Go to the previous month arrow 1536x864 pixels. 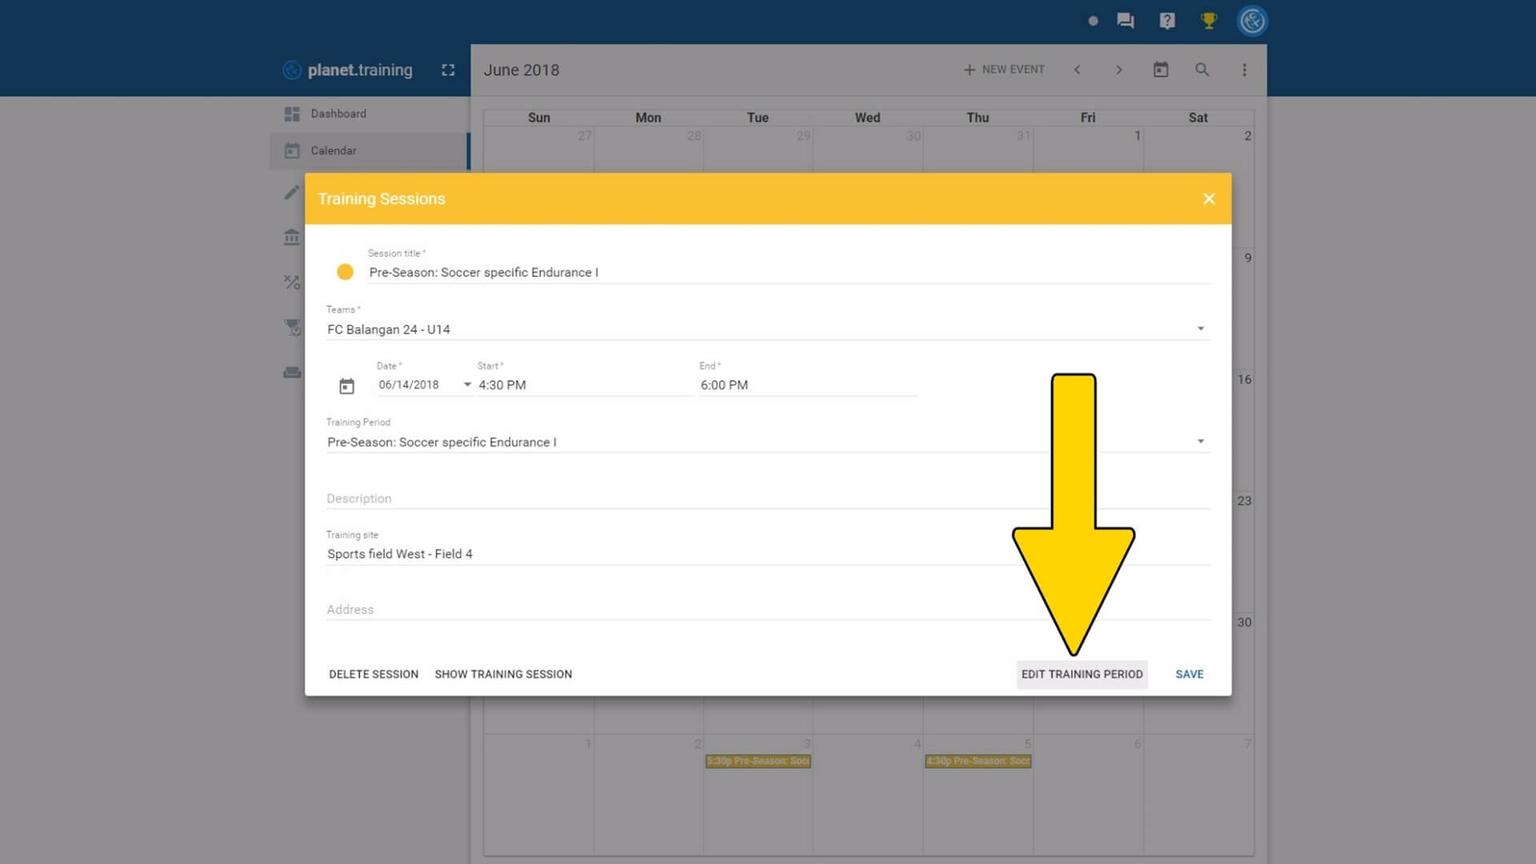click(1077, 70)
